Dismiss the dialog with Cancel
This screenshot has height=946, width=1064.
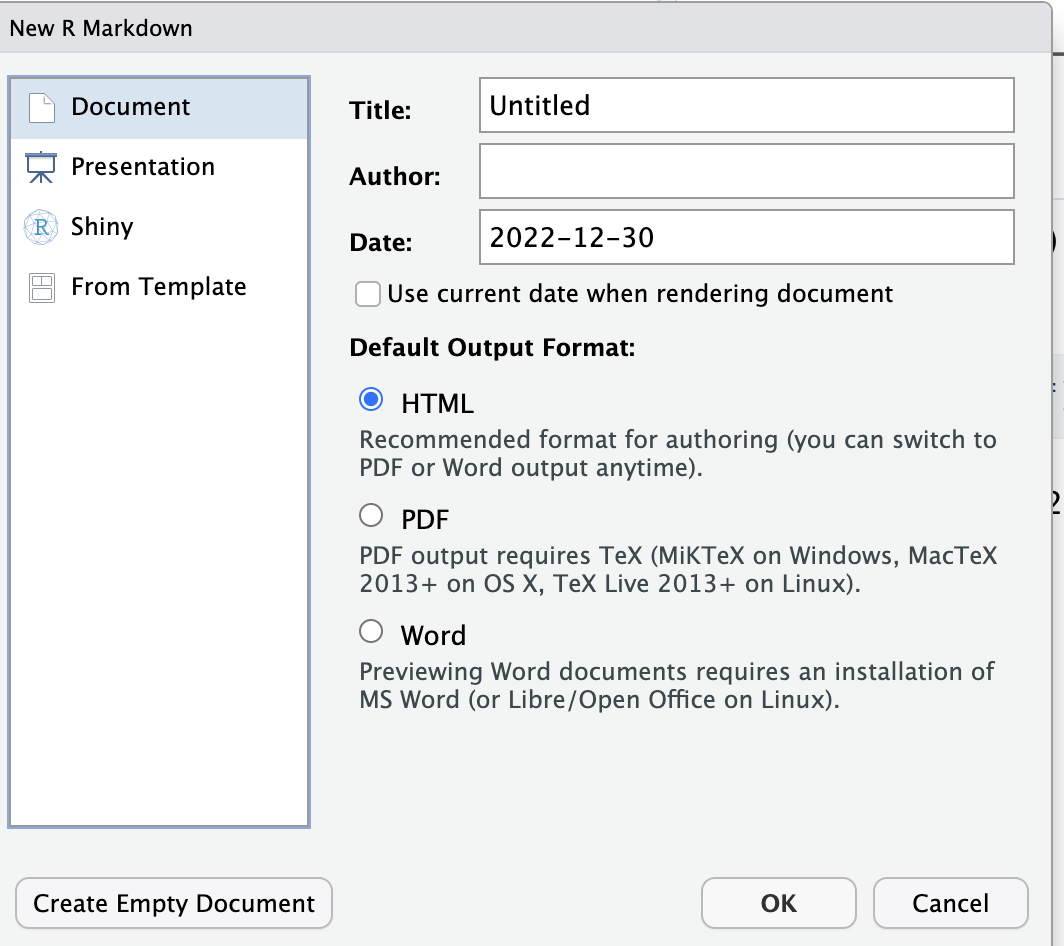click(950, 903)
